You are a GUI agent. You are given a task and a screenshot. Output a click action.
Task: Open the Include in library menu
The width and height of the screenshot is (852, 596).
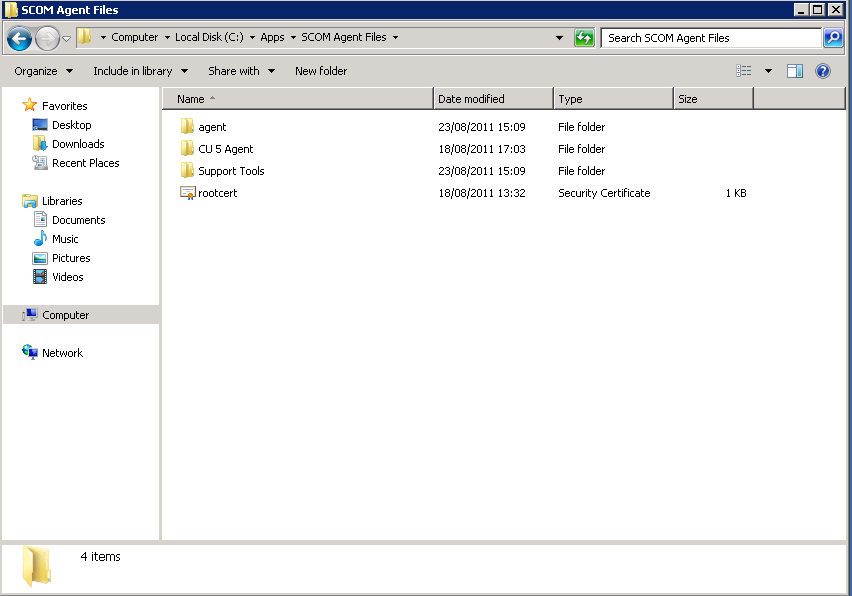tap(140, 71)
